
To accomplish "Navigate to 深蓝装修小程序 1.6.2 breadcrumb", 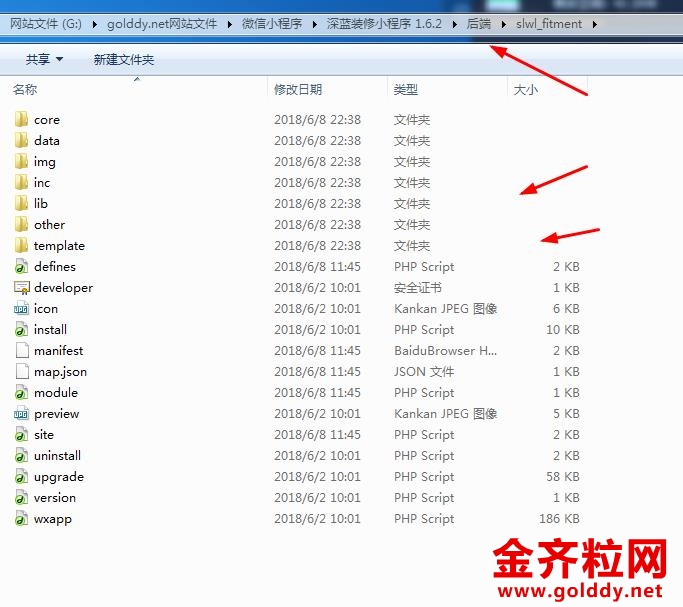I will [384, 24].
